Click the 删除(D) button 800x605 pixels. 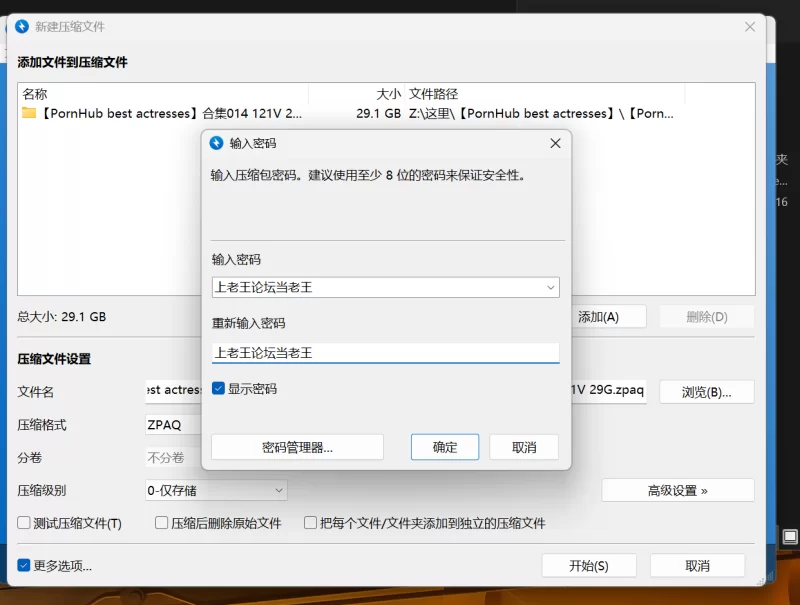coord(707,317)
